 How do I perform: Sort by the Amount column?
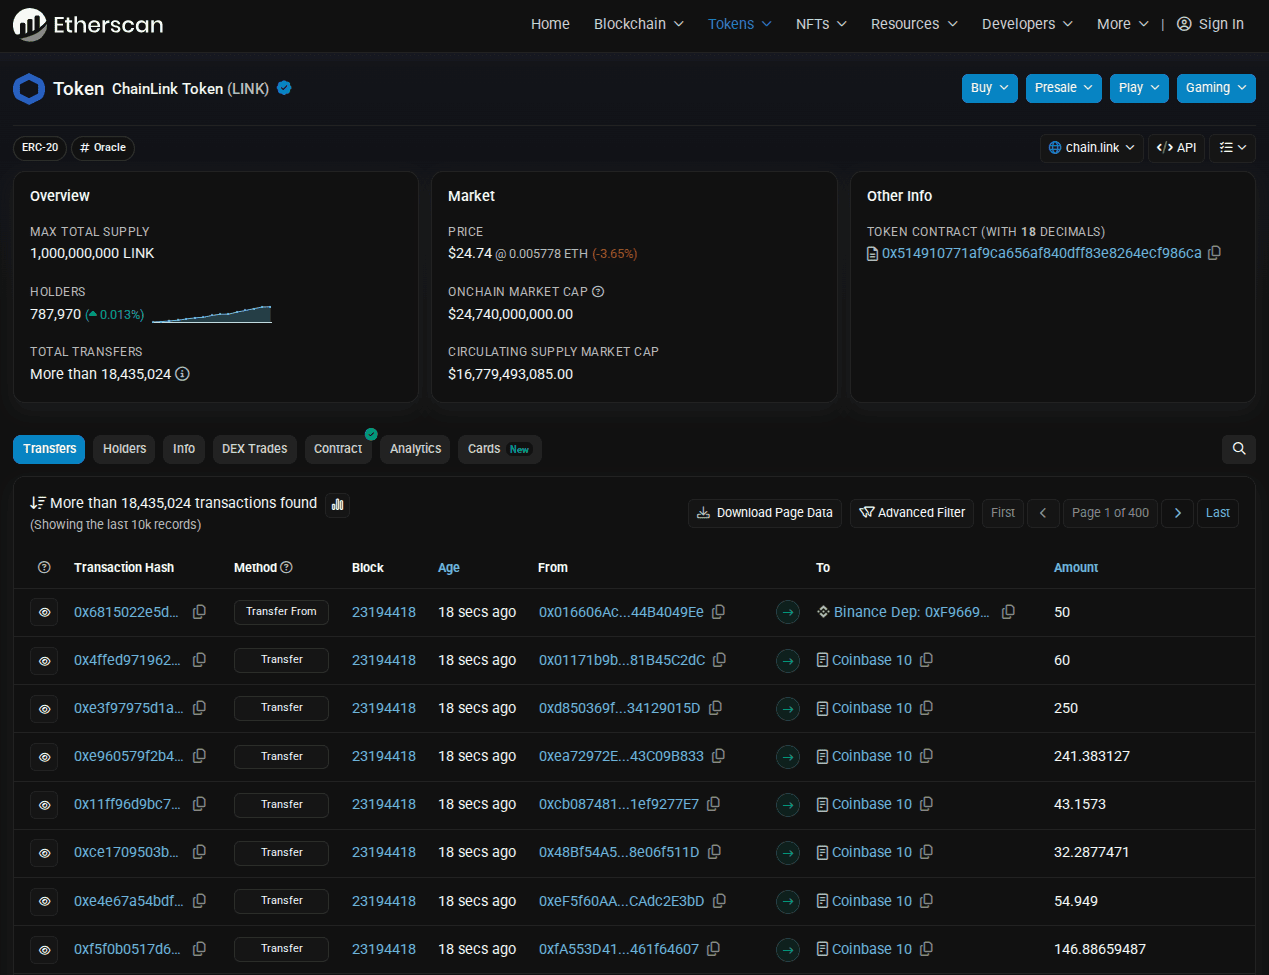[1076, 567]
